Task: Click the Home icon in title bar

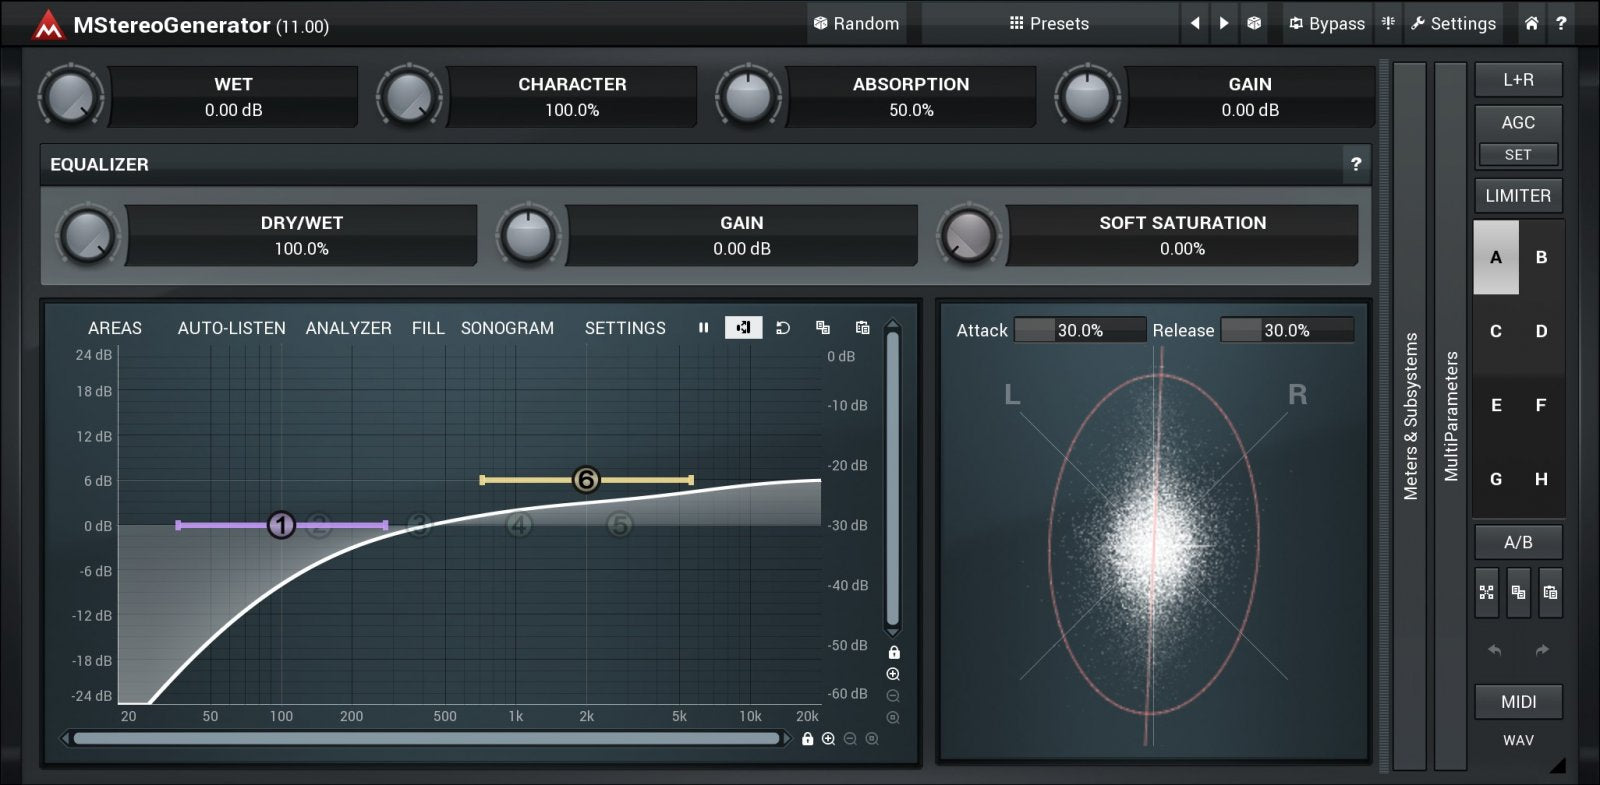Action: coord(1531,23)
